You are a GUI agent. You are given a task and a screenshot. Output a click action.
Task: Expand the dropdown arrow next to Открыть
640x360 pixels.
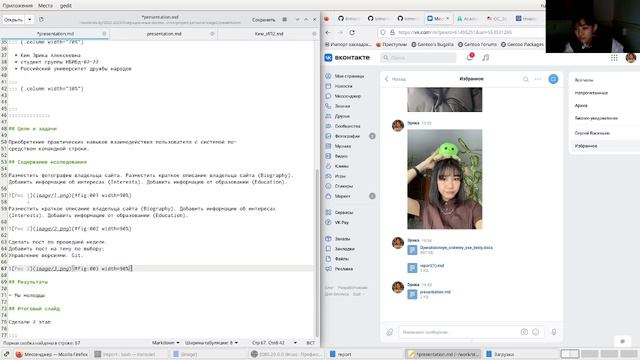click(x=29, y=20)
